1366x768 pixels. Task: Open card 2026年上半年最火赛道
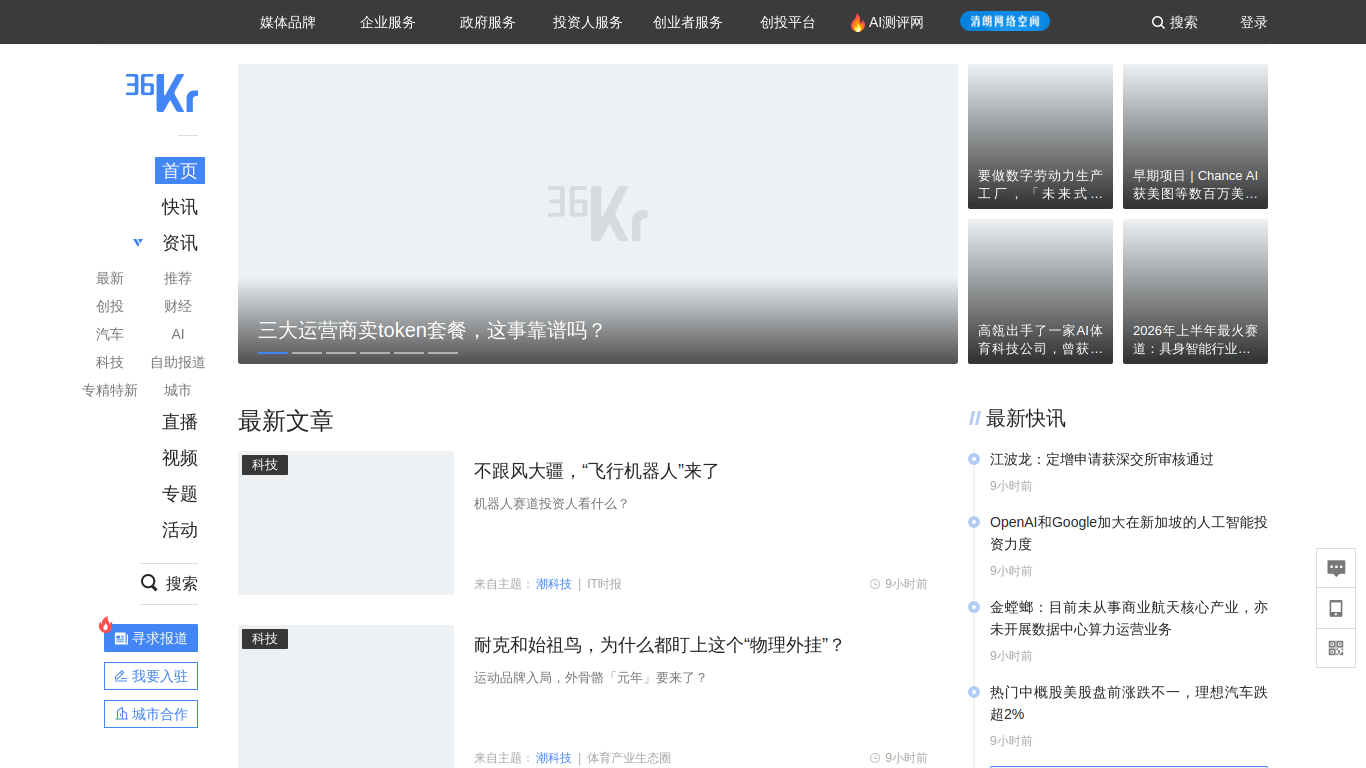(x=1195, y=291)
